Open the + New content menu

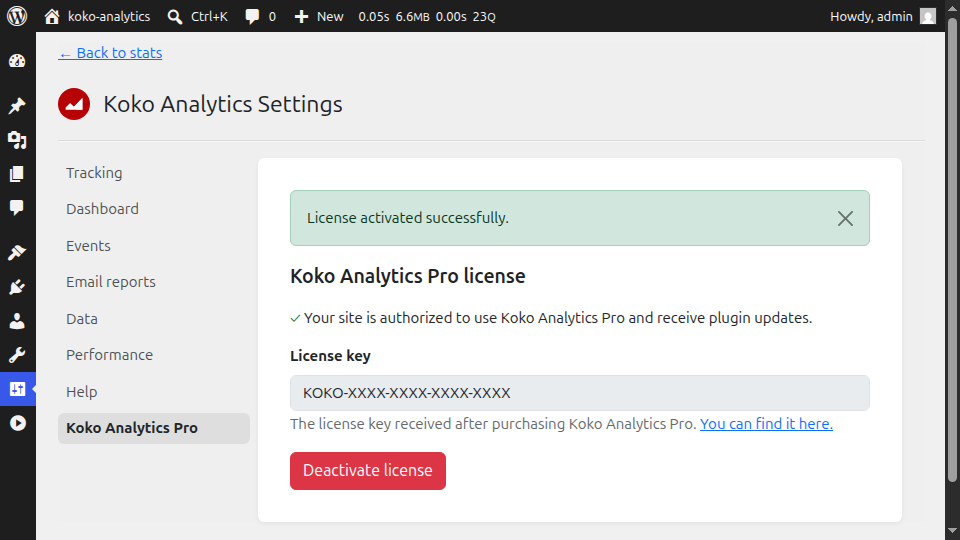pyautogui.click(x=318, y=17)
